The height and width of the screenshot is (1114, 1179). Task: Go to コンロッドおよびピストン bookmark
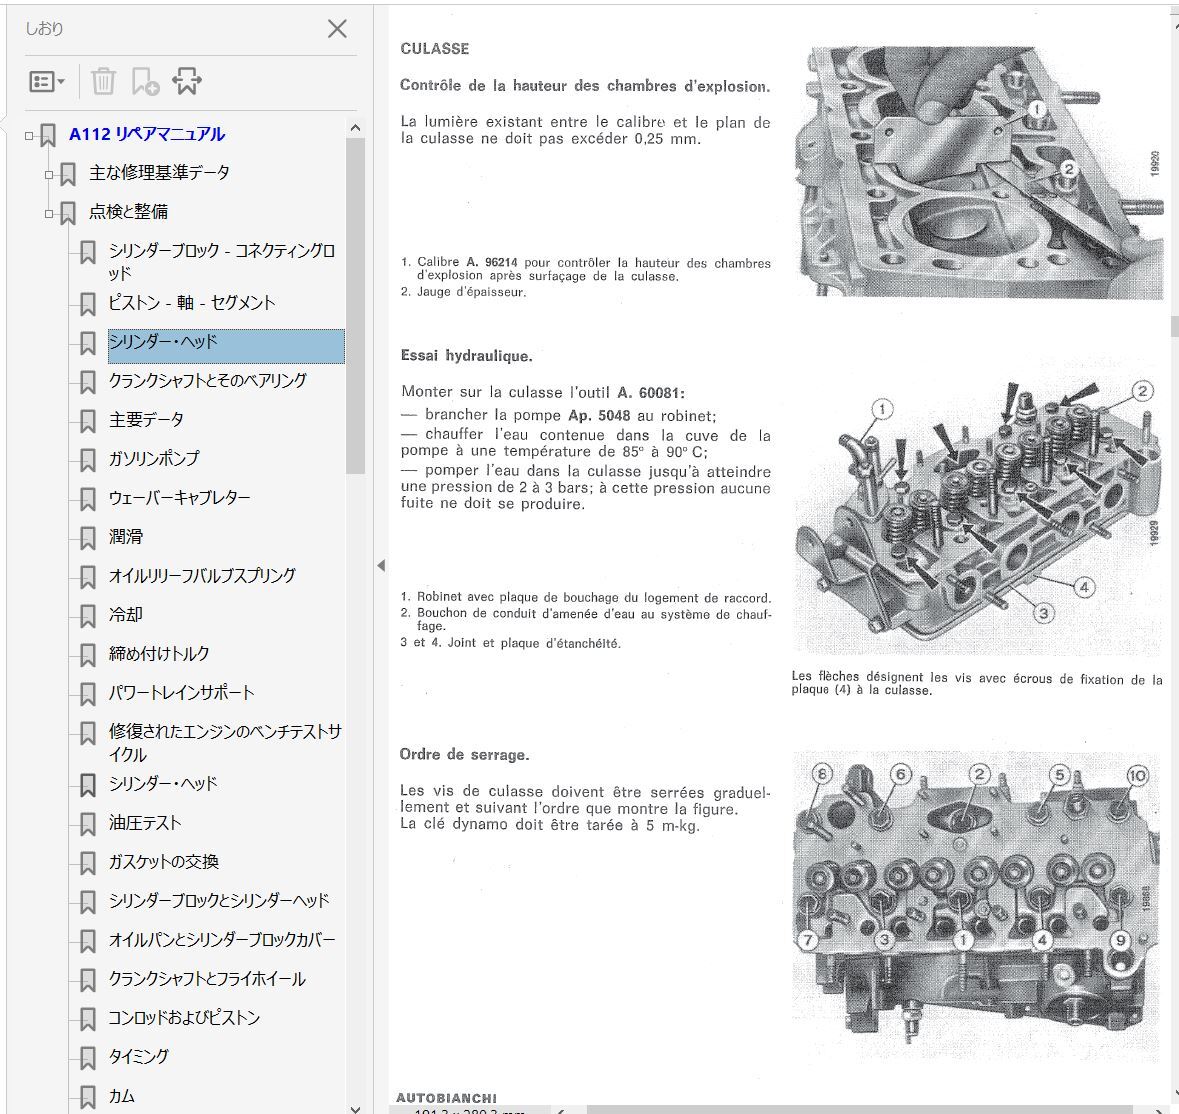(x=184, y=1018)
